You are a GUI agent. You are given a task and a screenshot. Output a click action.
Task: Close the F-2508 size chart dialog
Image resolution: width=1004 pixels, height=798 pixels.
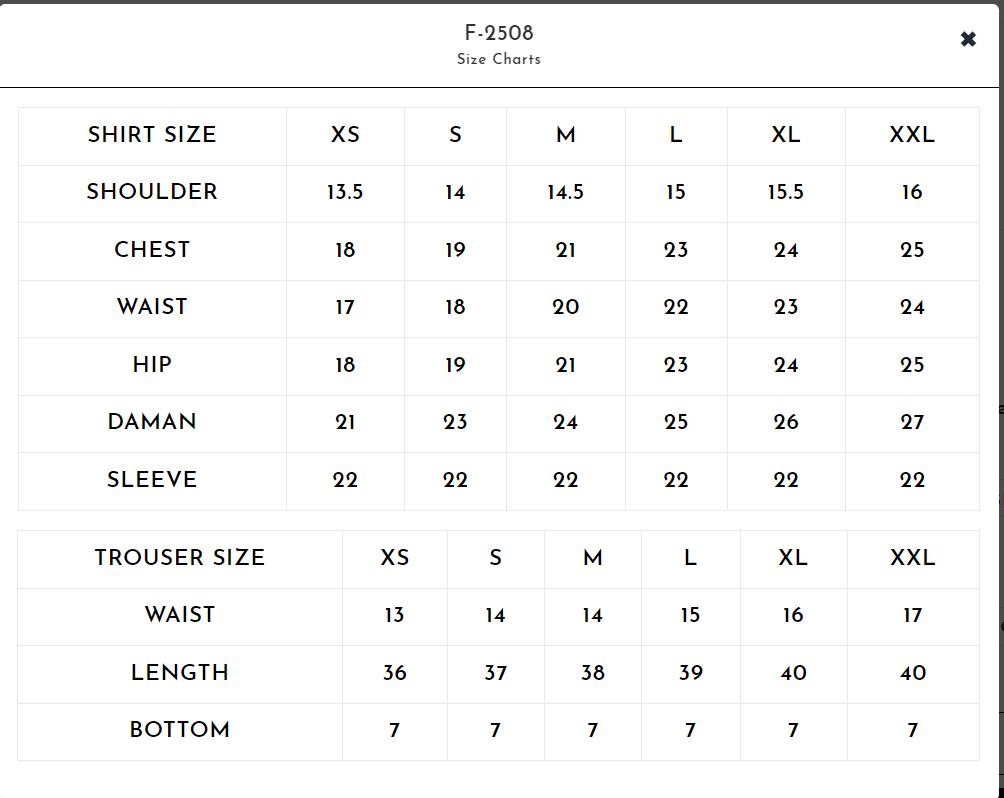pyautogui.click(x=968, y=40)
